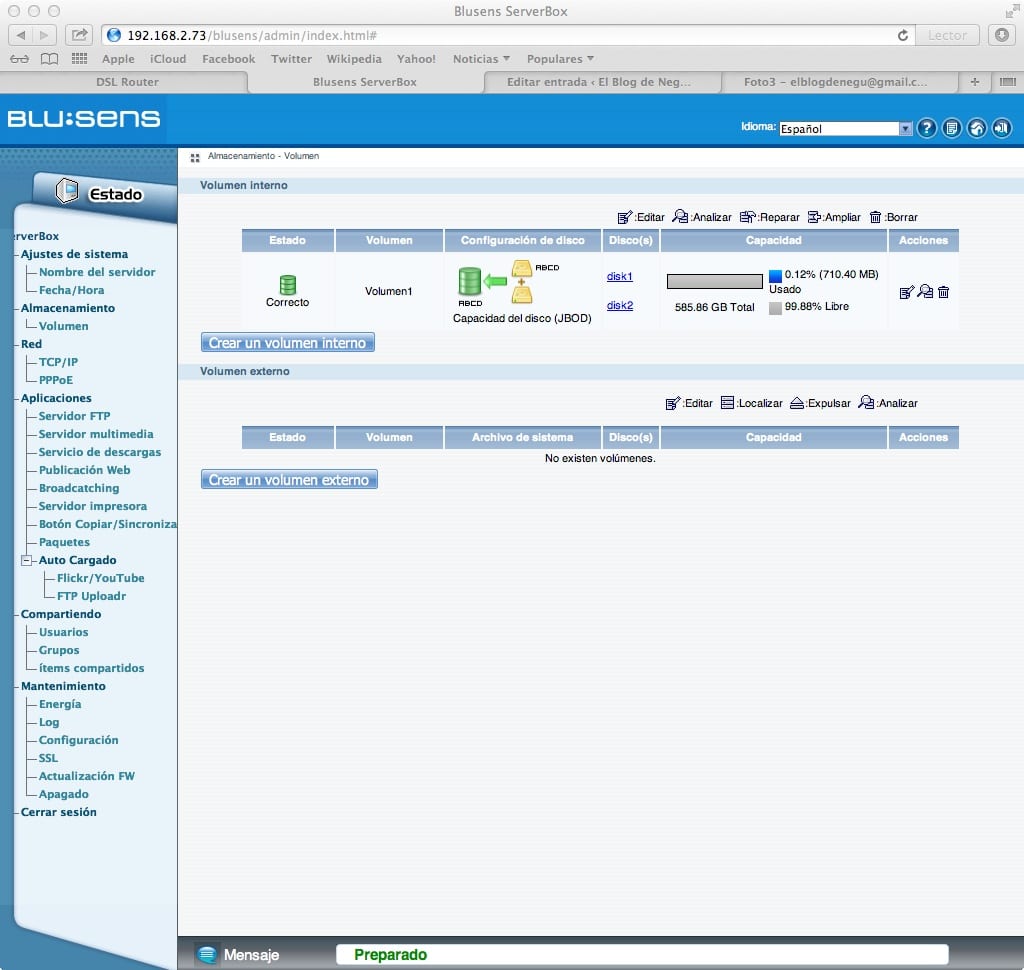Click the disk1 link

[620, 276]
